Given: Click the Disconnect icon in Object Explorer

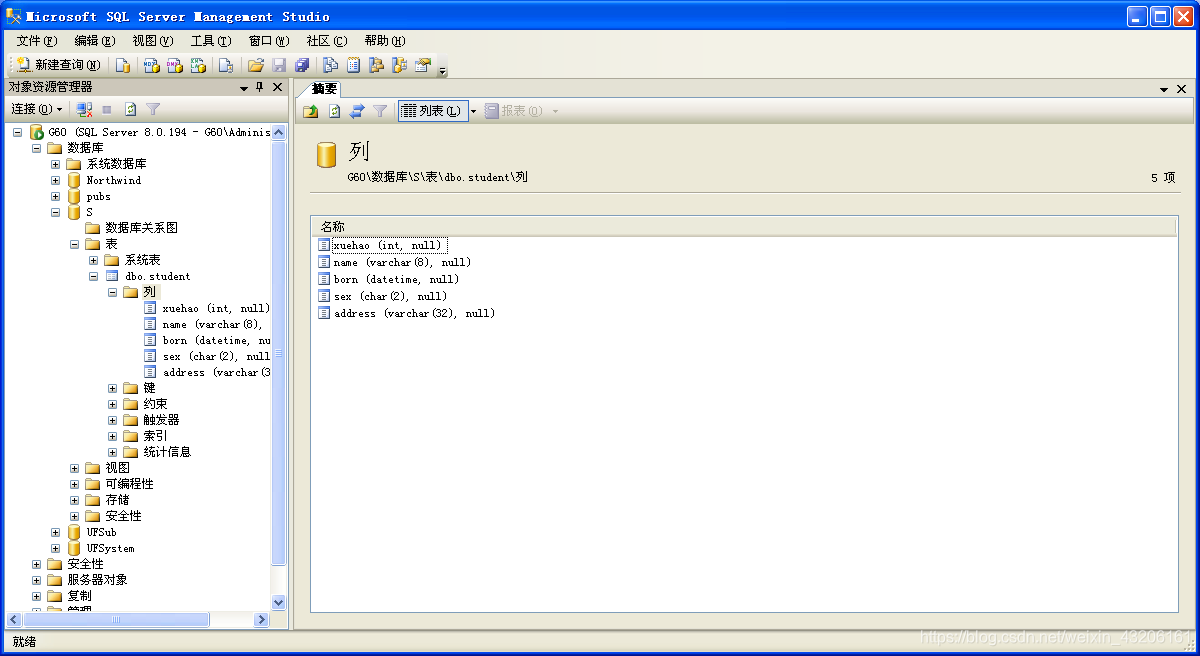Looking at the screenshot, I should click(84, 109).
